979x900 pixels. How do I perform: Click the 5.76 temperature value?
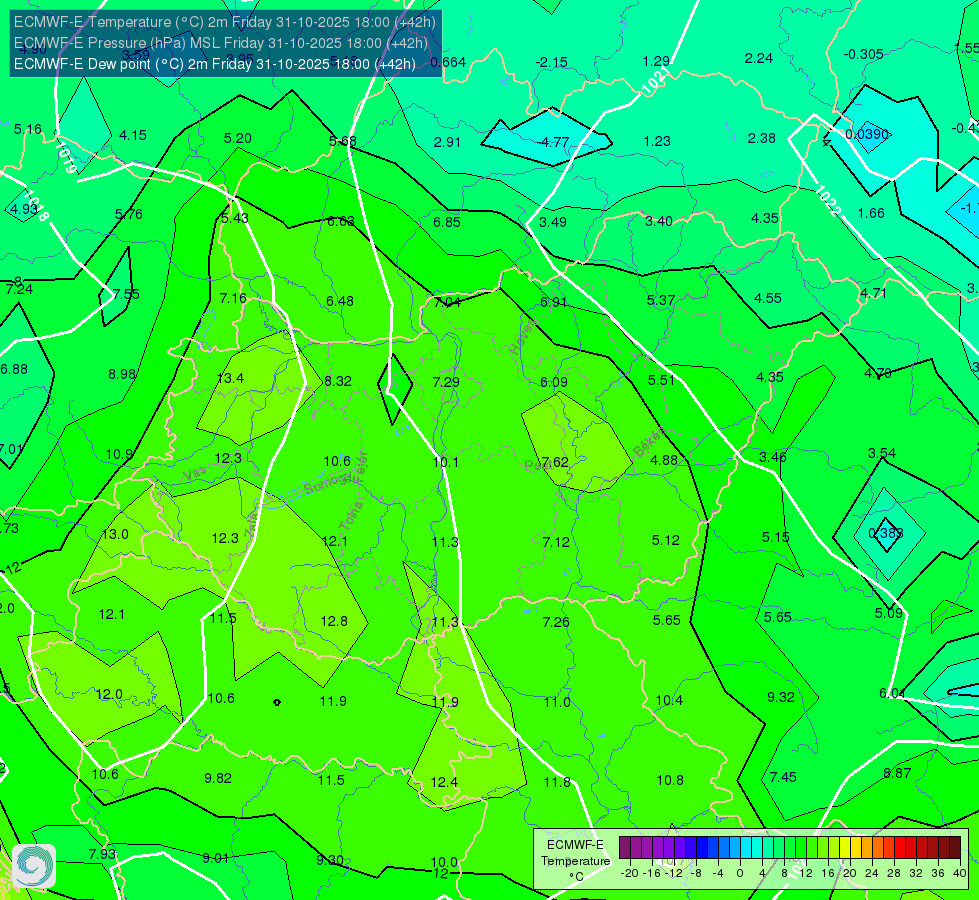point(129,214)
